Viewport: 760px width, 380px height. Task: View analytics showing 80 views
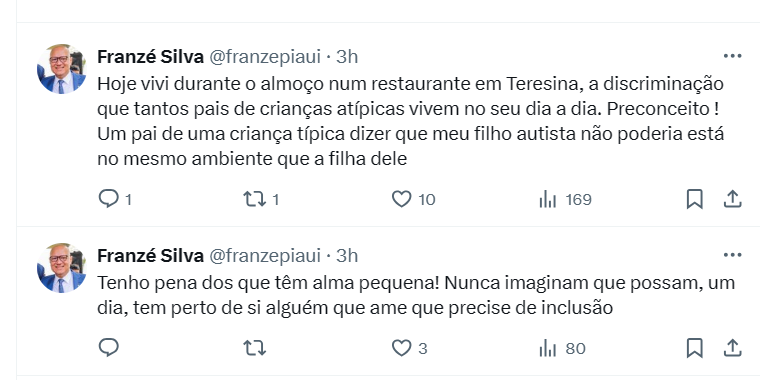(x=562, y=348)
